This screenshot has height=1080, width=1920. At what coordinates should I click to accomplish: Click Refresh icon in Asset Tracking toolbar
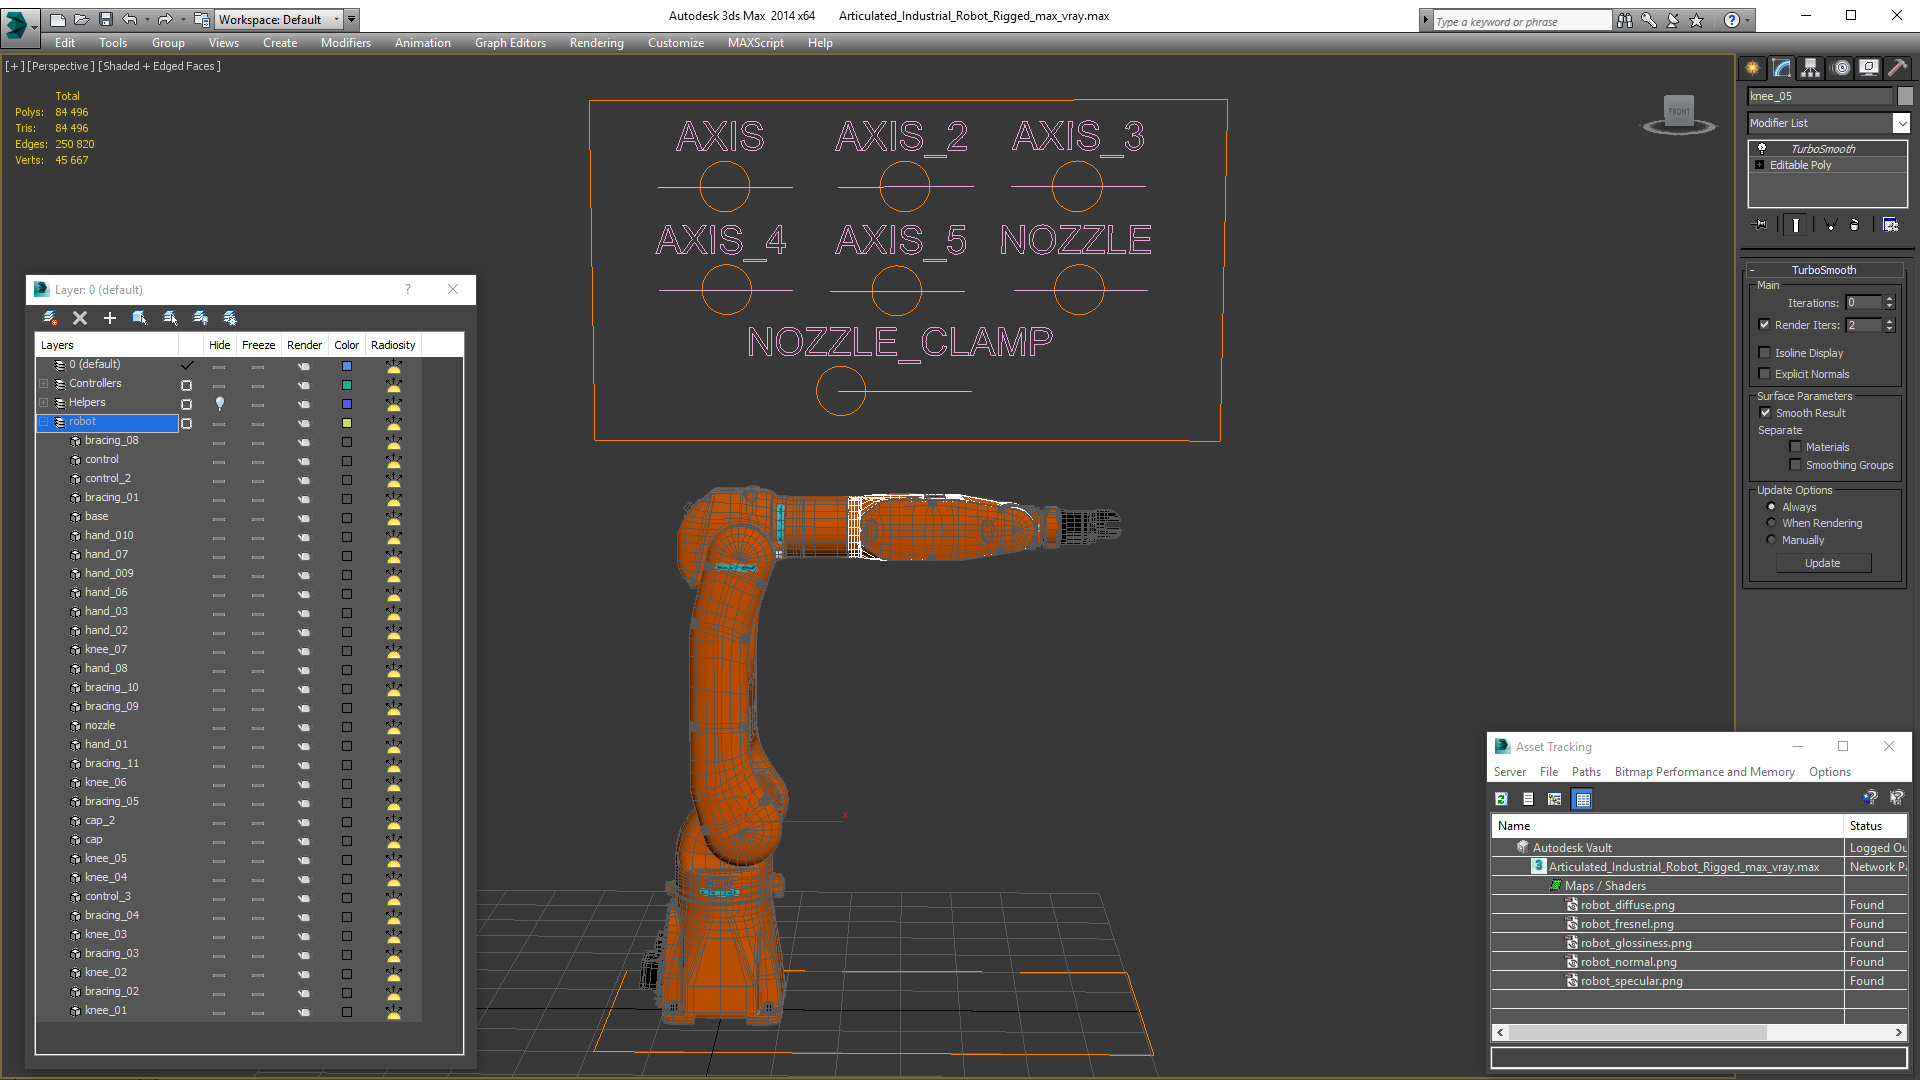[1501, 799]
